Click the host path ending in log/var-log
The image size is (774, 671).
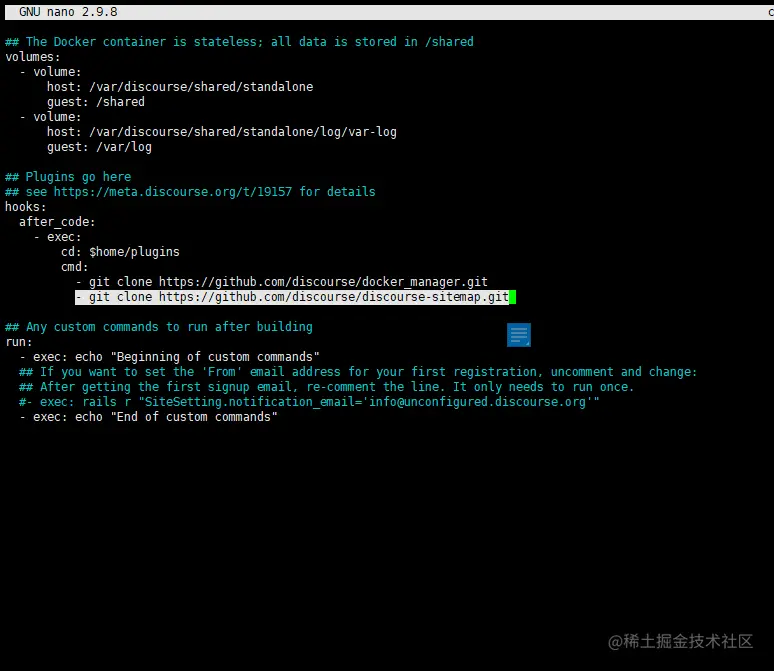(243, 132)
